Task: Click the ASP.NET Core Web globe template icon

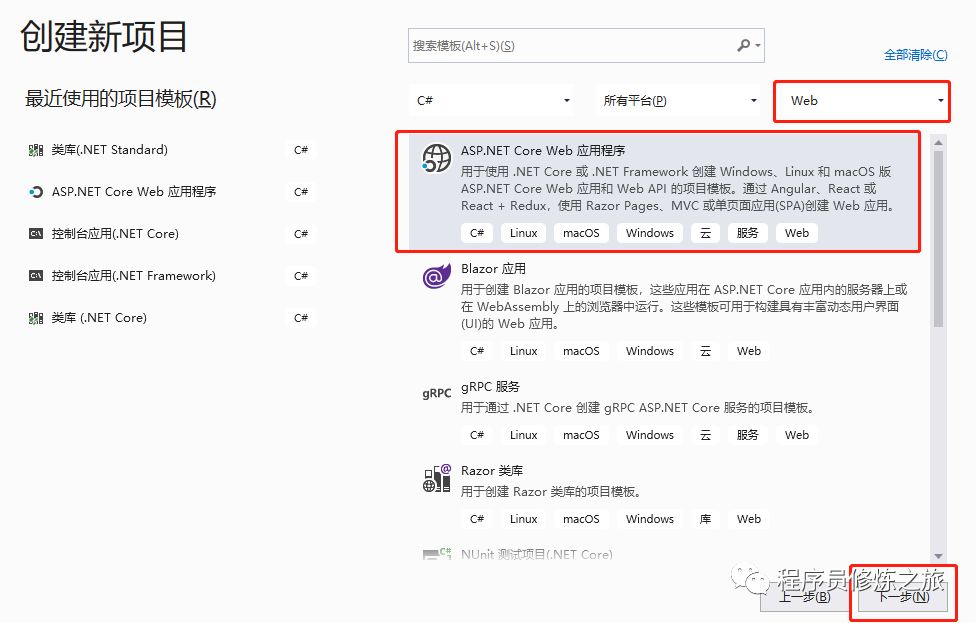Action: (x=436, y=158)
